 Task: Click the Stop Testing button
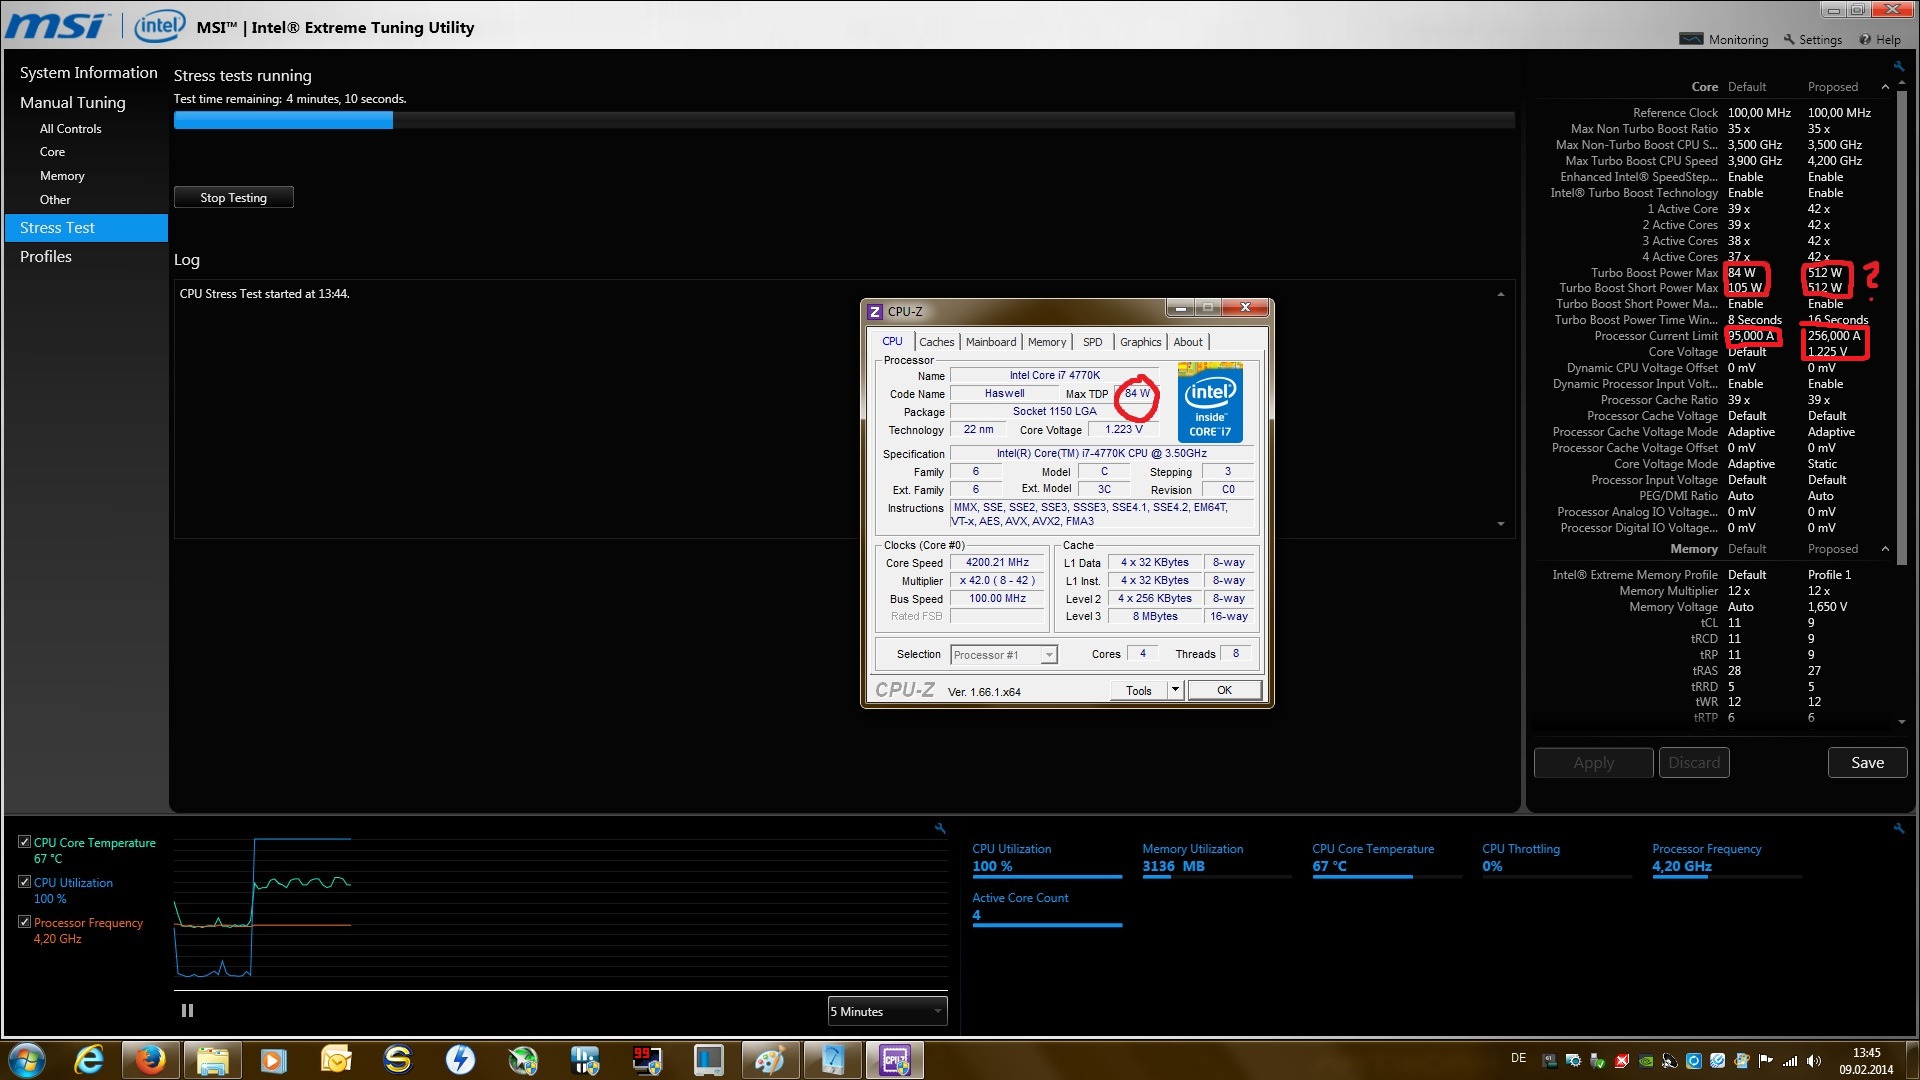(x=233, y=198)
